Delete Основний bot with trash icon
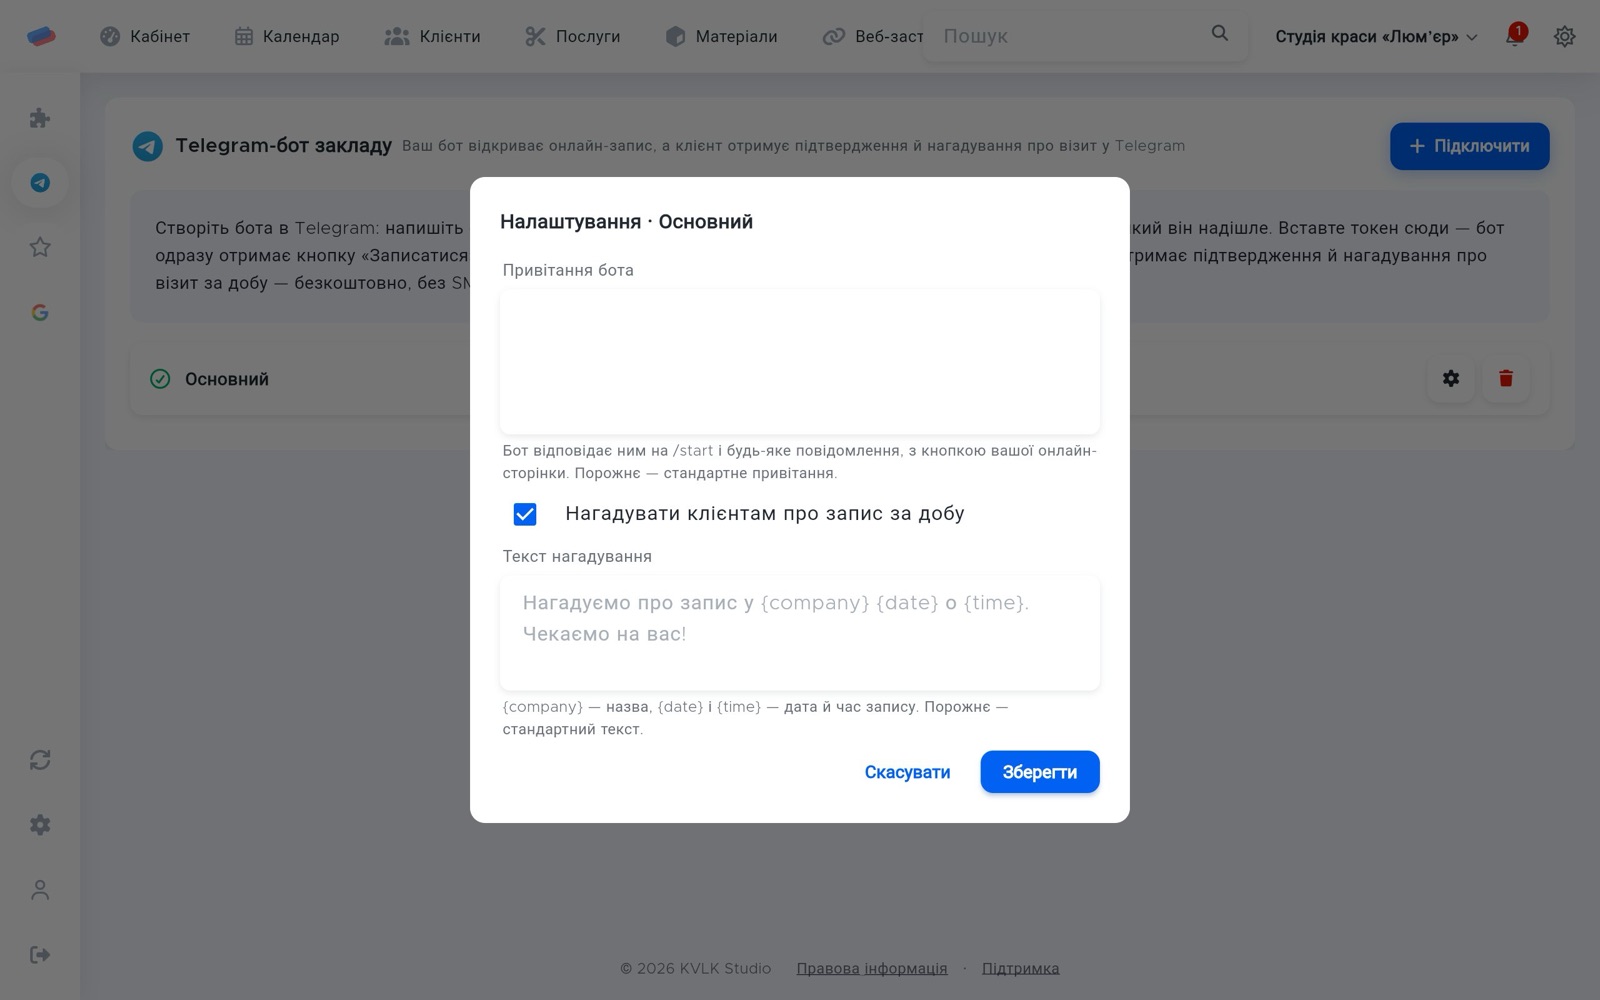 pos(1506,379)
